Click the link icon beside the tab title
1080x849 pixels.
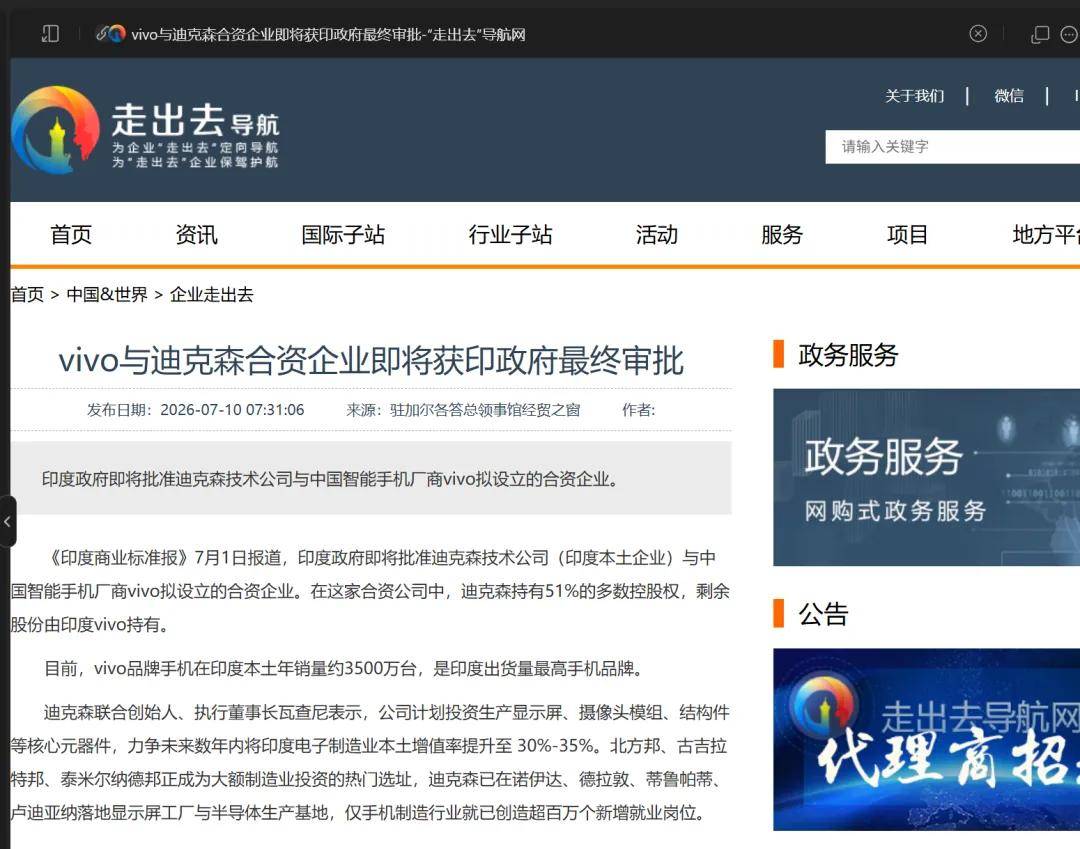coord(101,34)
